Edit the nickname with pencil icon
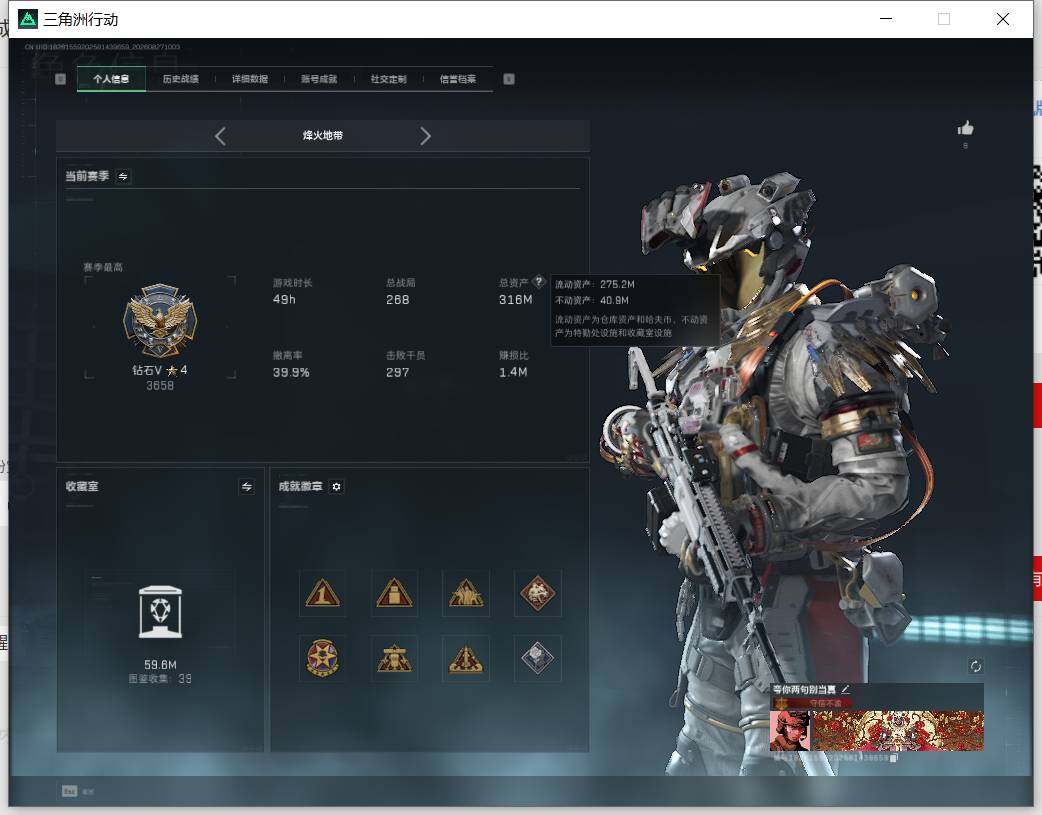Viewport: 1042px width, 815px height. [x=845, y=689]
